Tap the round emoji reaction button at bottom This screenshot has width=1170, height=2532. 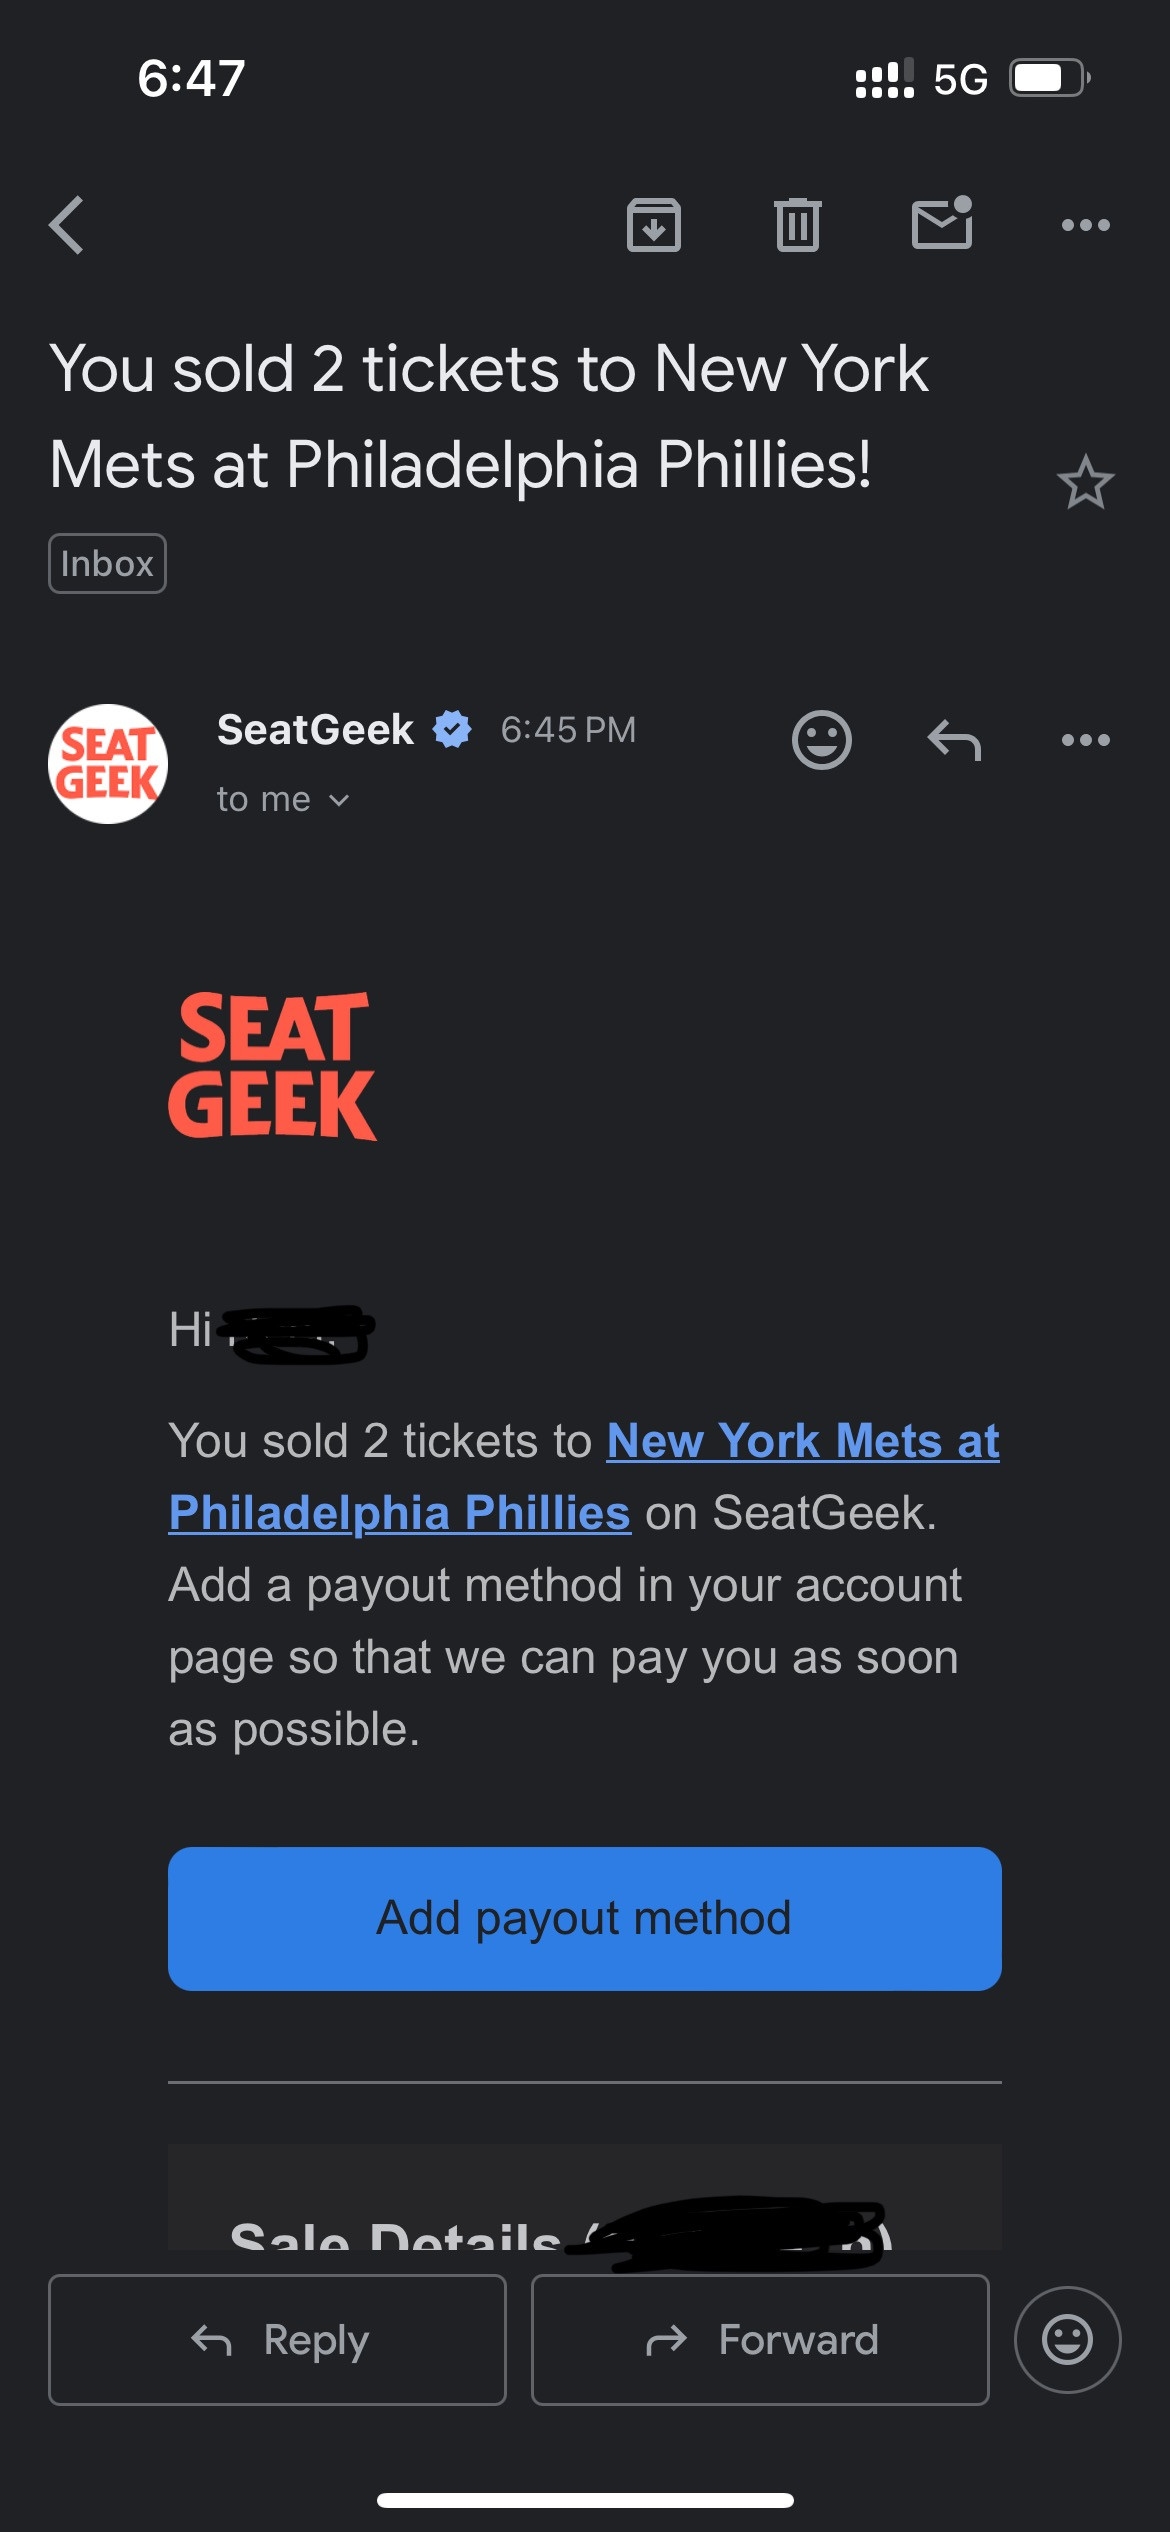1067,2340
